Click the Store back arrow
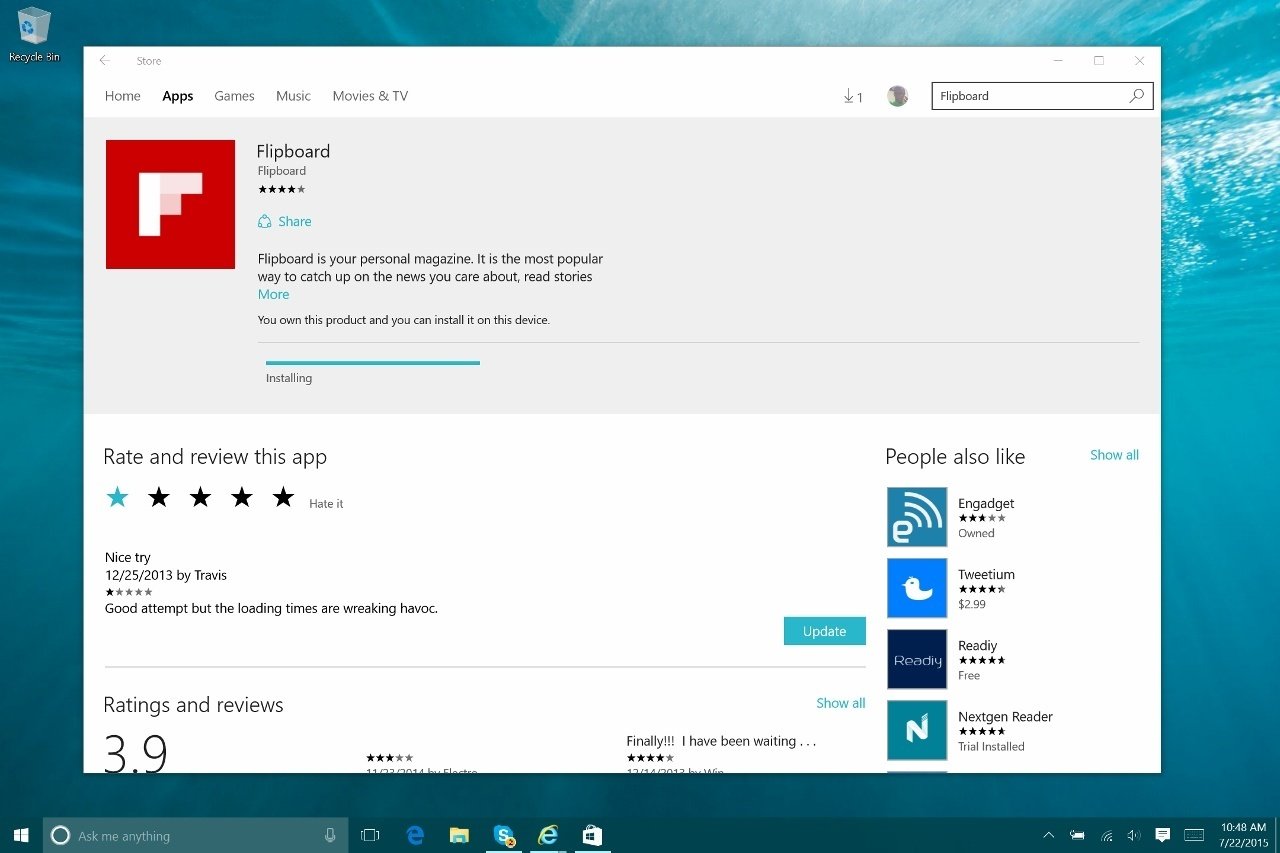This screenshot has width=1280, height=853. pyautogui.click(x=104, y=61)
